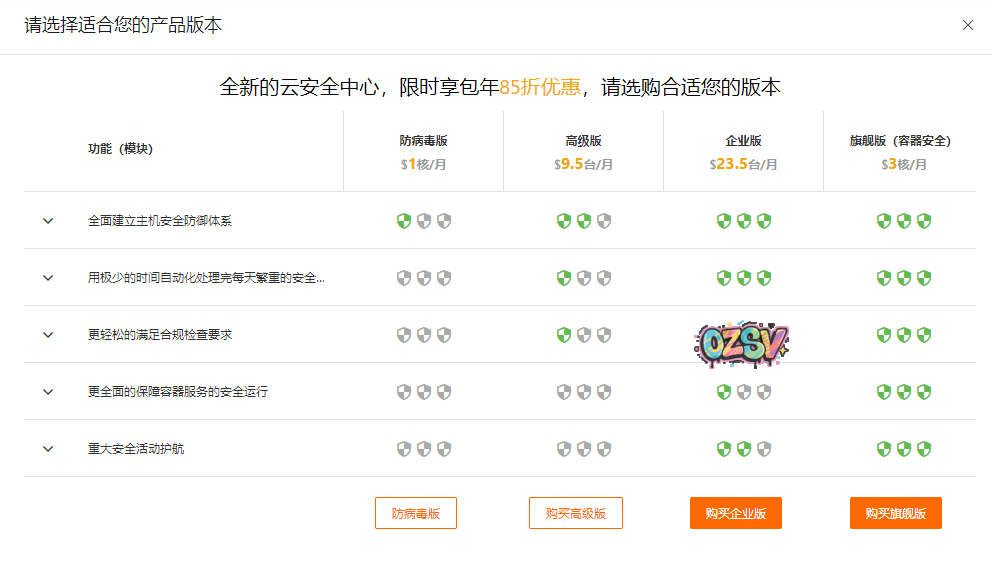Click third shield in 旗舰版 重大安全活动护航 row

pyautogui.click(x=924, y=449)
